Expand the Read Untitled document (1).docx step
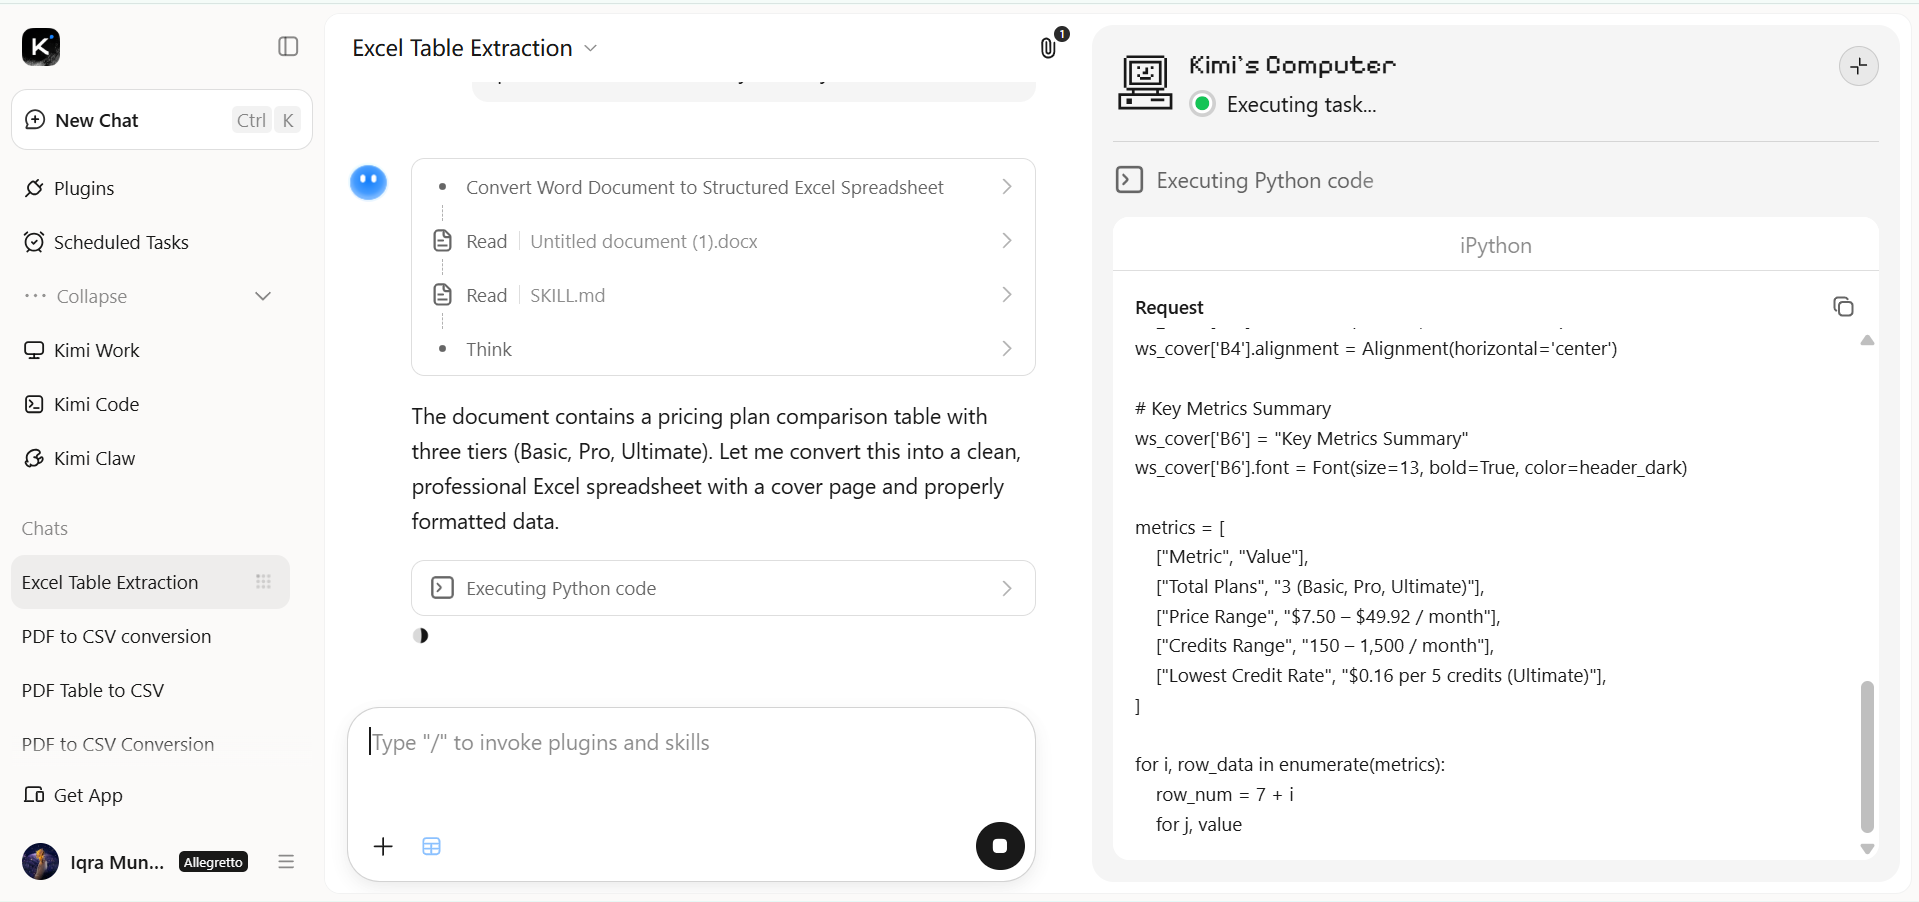The height and width of the screenshot is (902, 1919). 723,241
